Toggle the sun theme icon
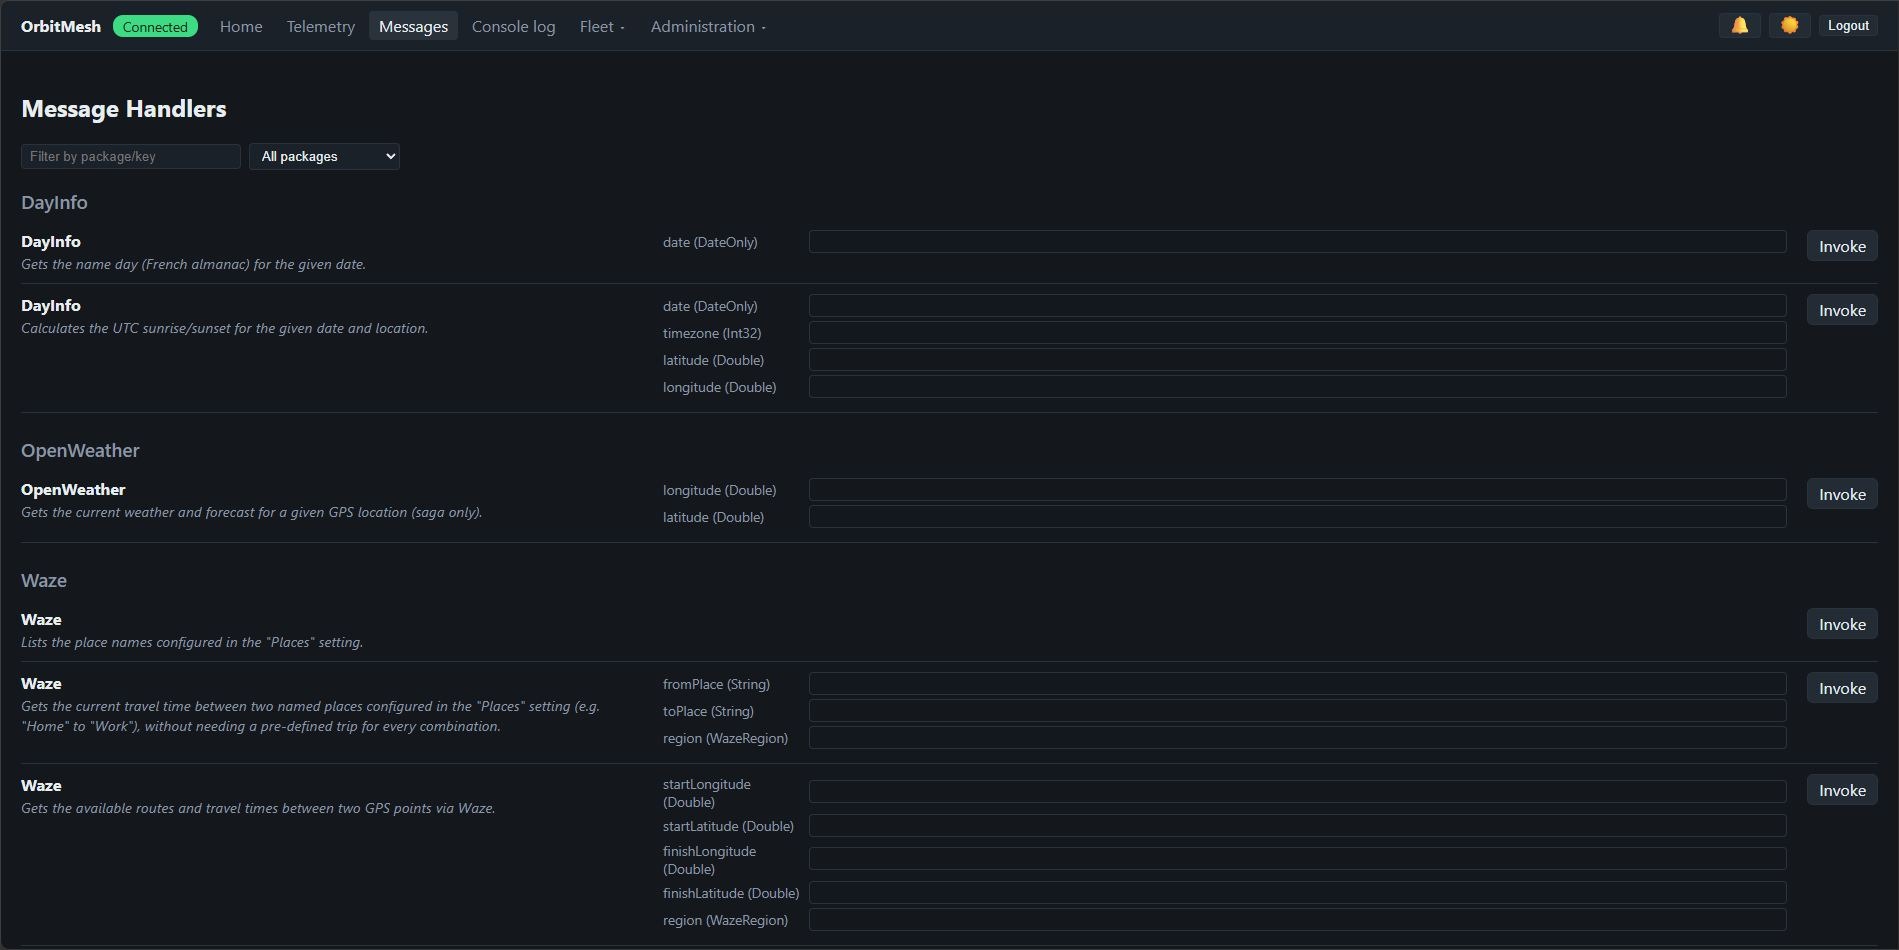This screenshot has width=1899, height=950. coord(1789,26)
